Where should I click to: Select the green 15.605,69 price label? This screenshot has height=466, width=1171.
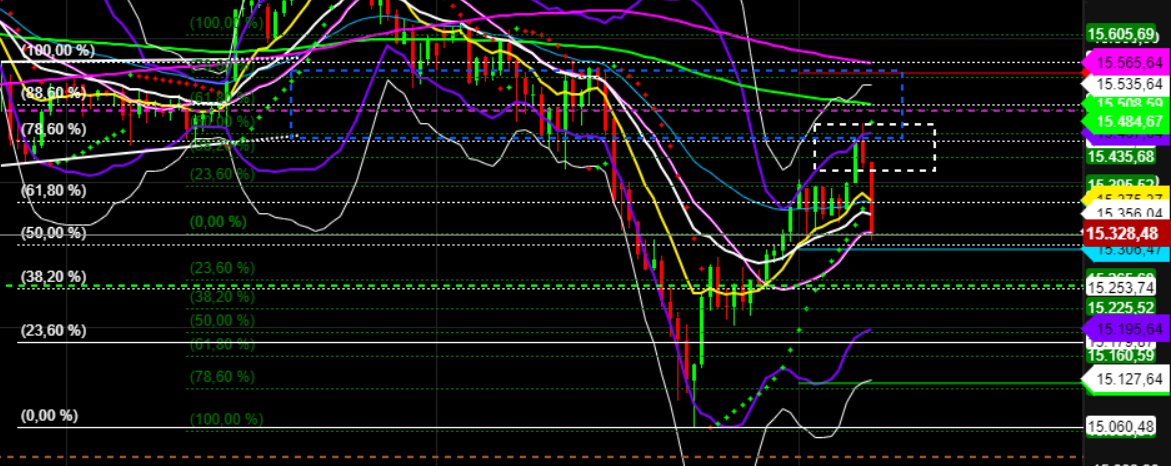[1121, 34]
